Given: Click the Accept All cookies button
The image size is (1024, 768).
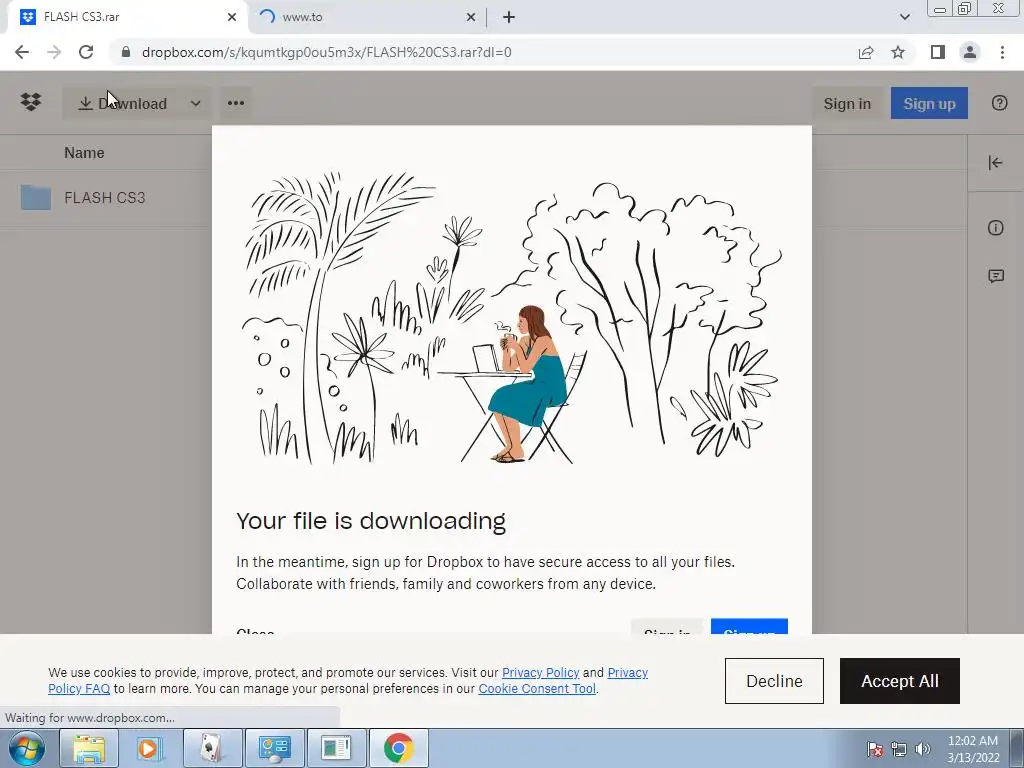Looking at the screenshot, I should 899,681.
